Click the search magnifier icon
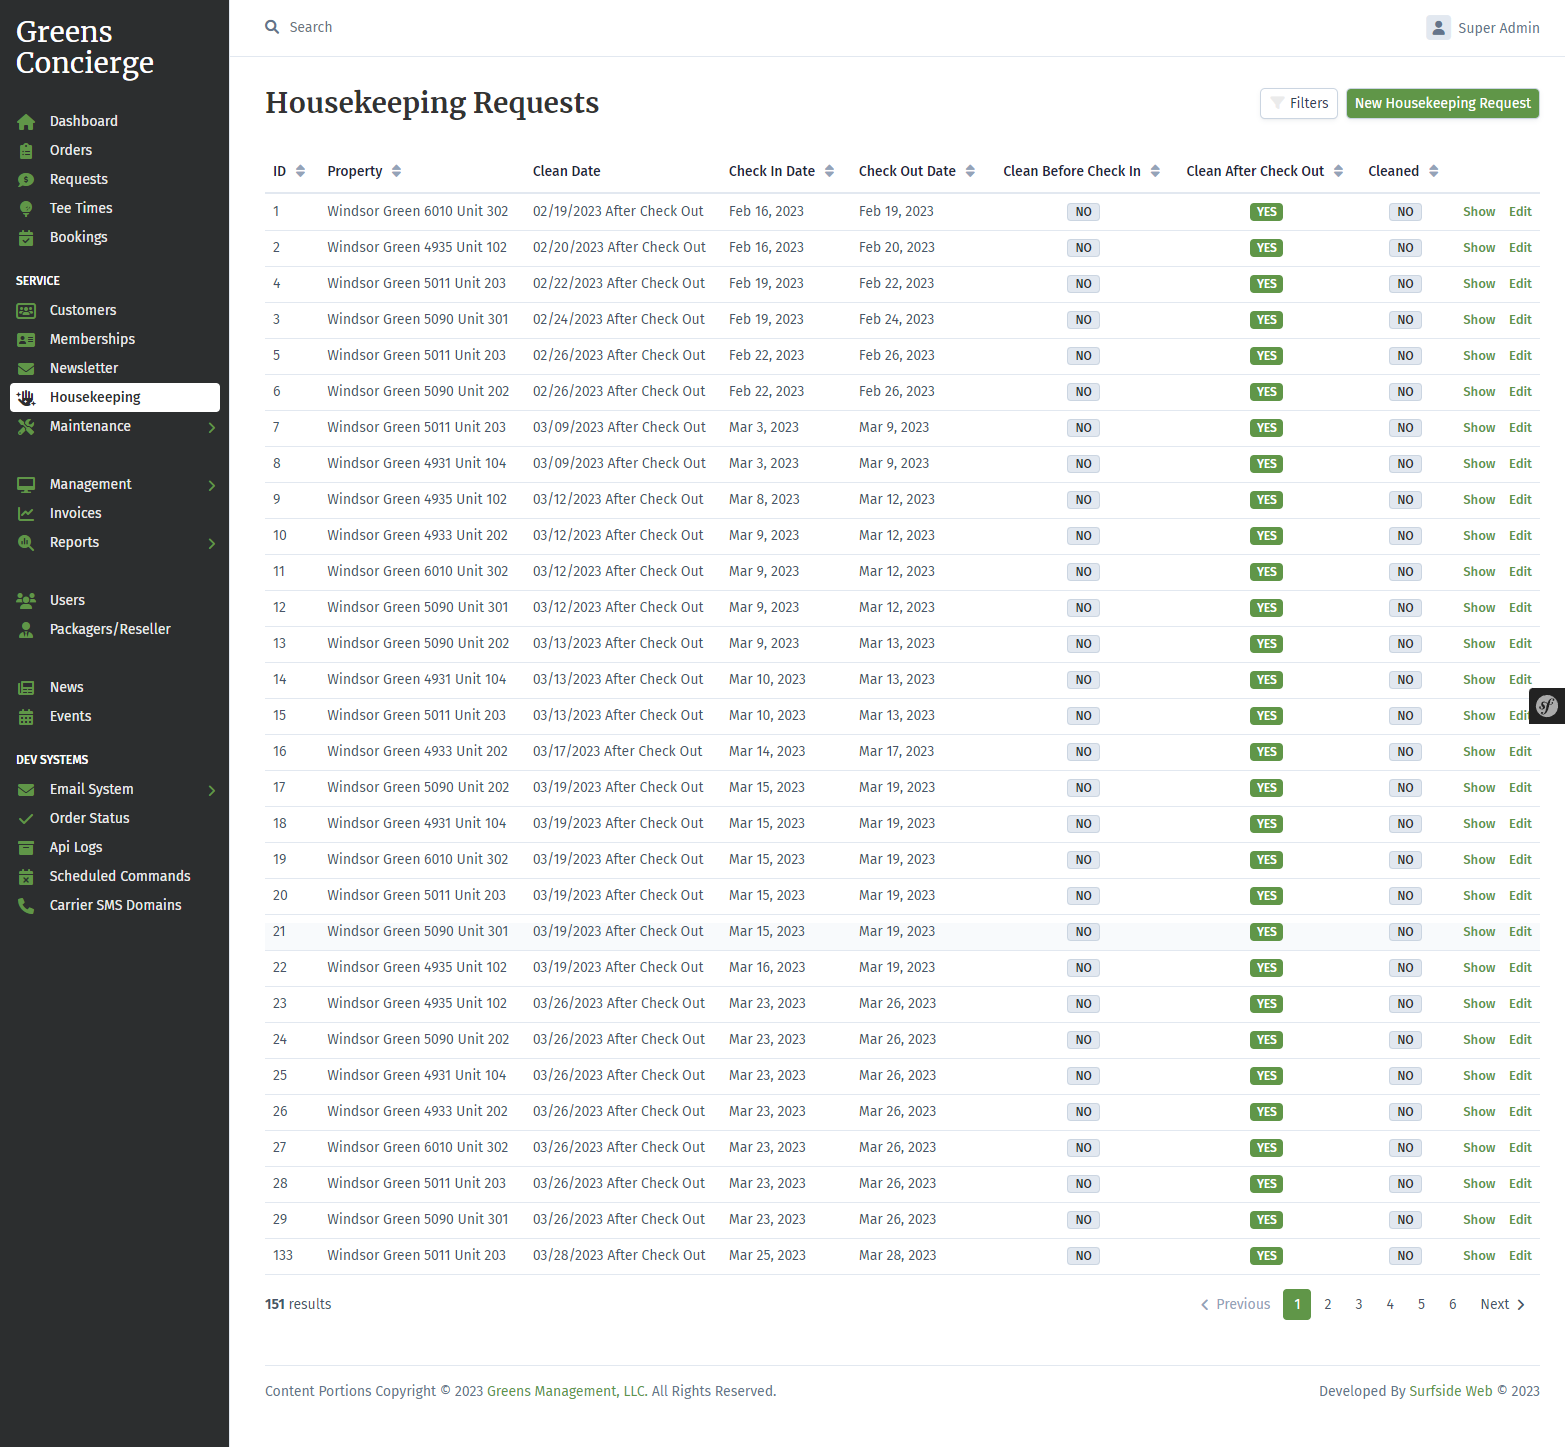 [x=272, y=27]
